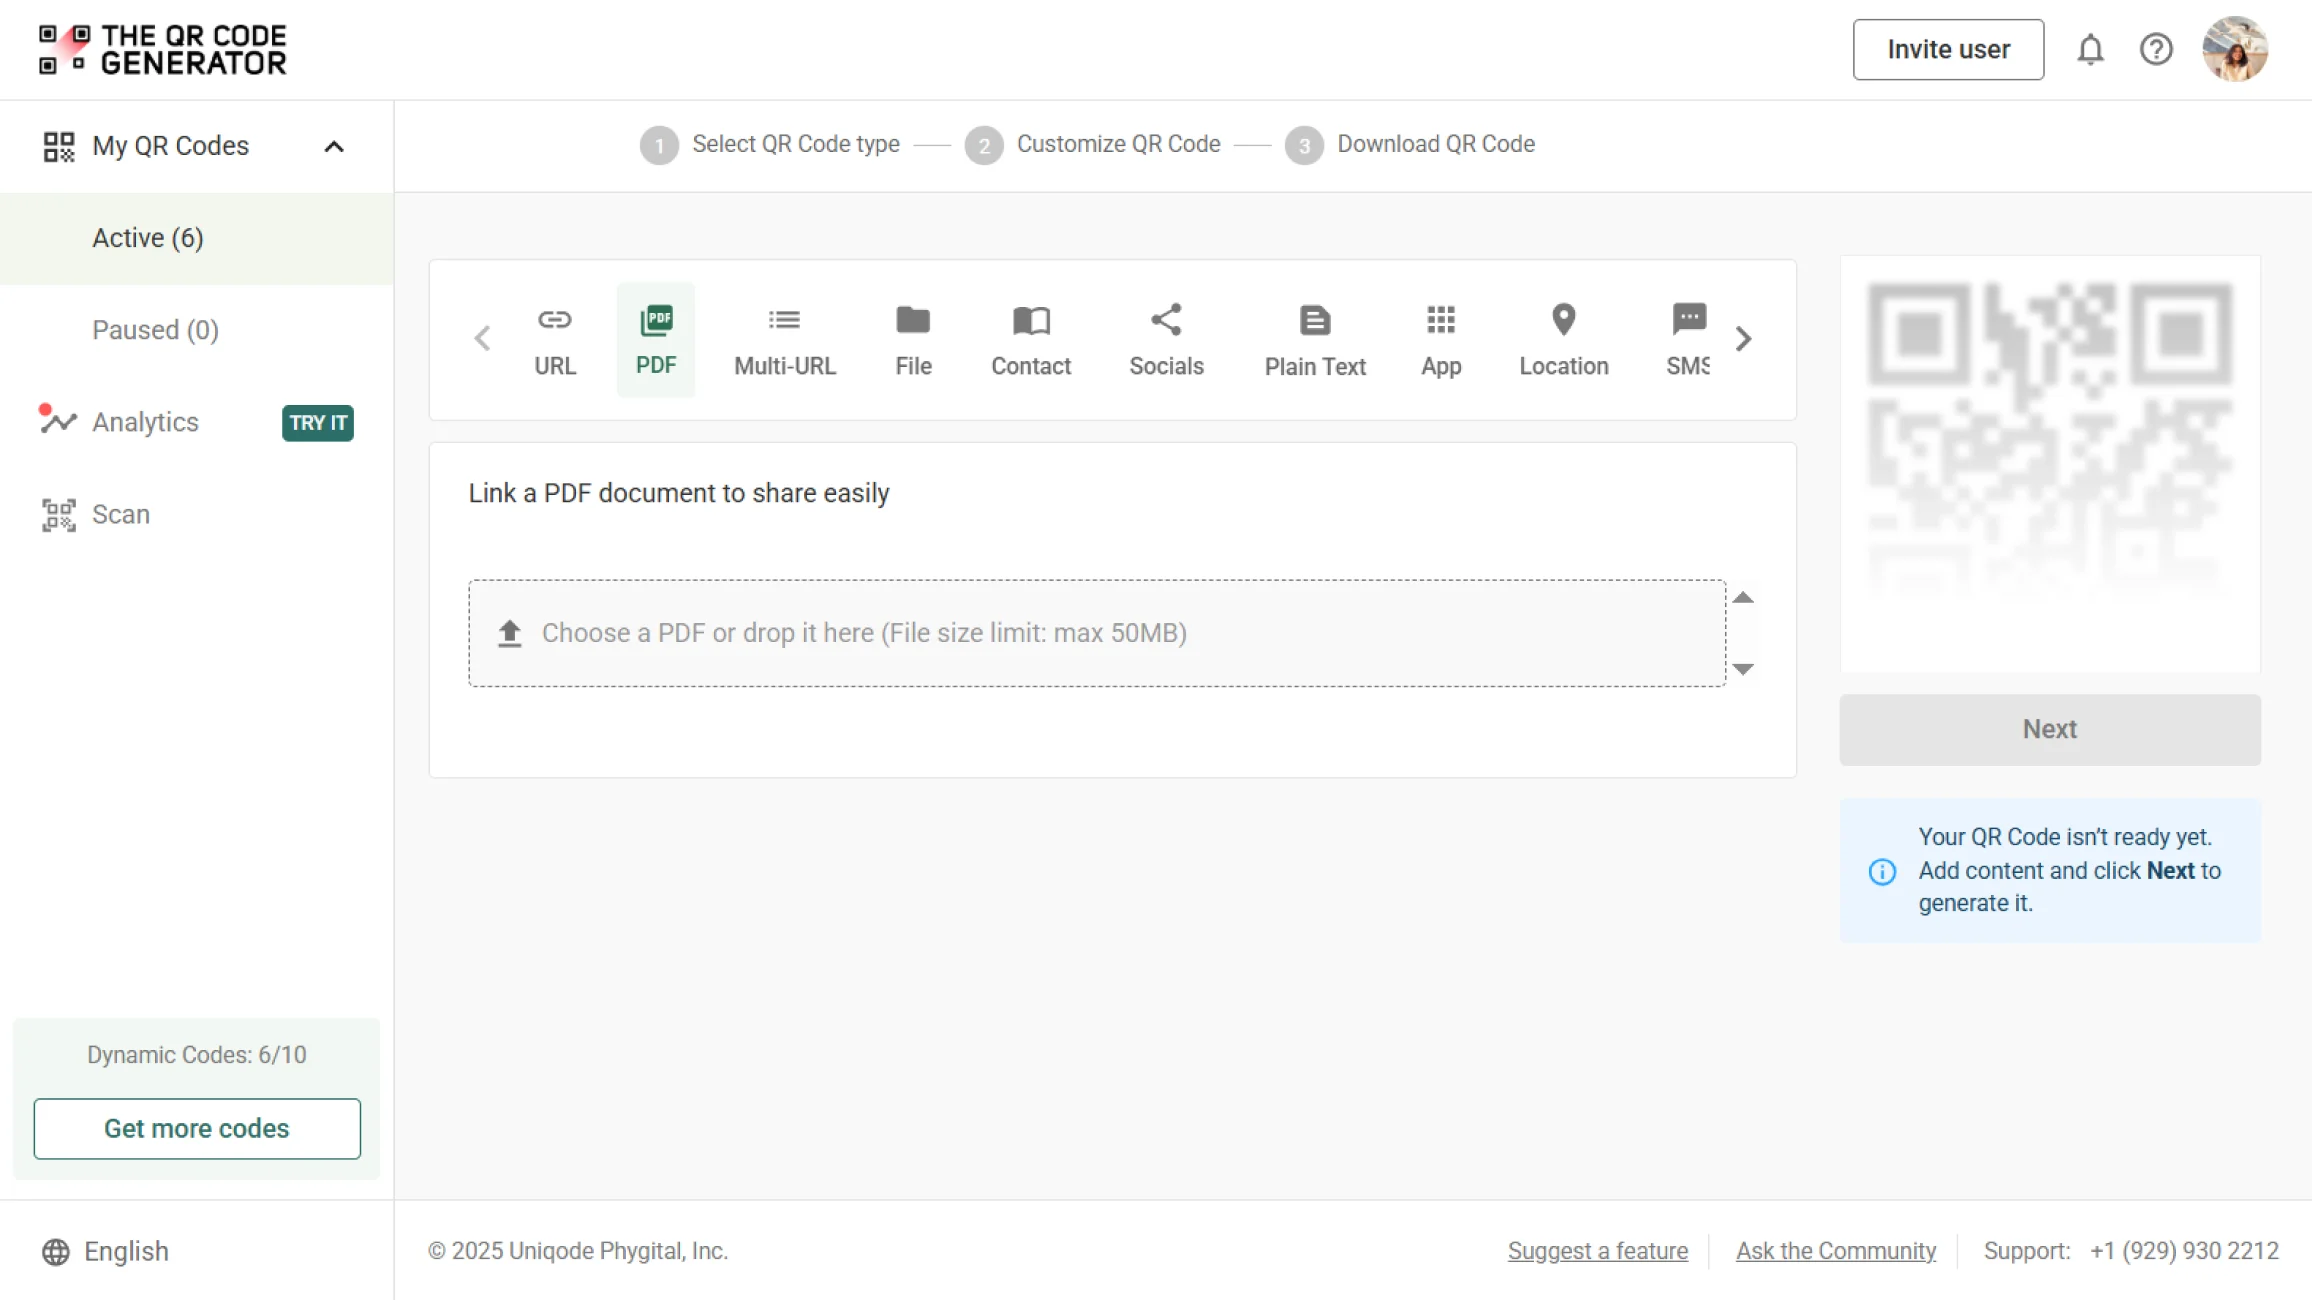This screenshot has height=1300, width=2312.
Task: Click the Invite user button
Action: point(1947,50)
